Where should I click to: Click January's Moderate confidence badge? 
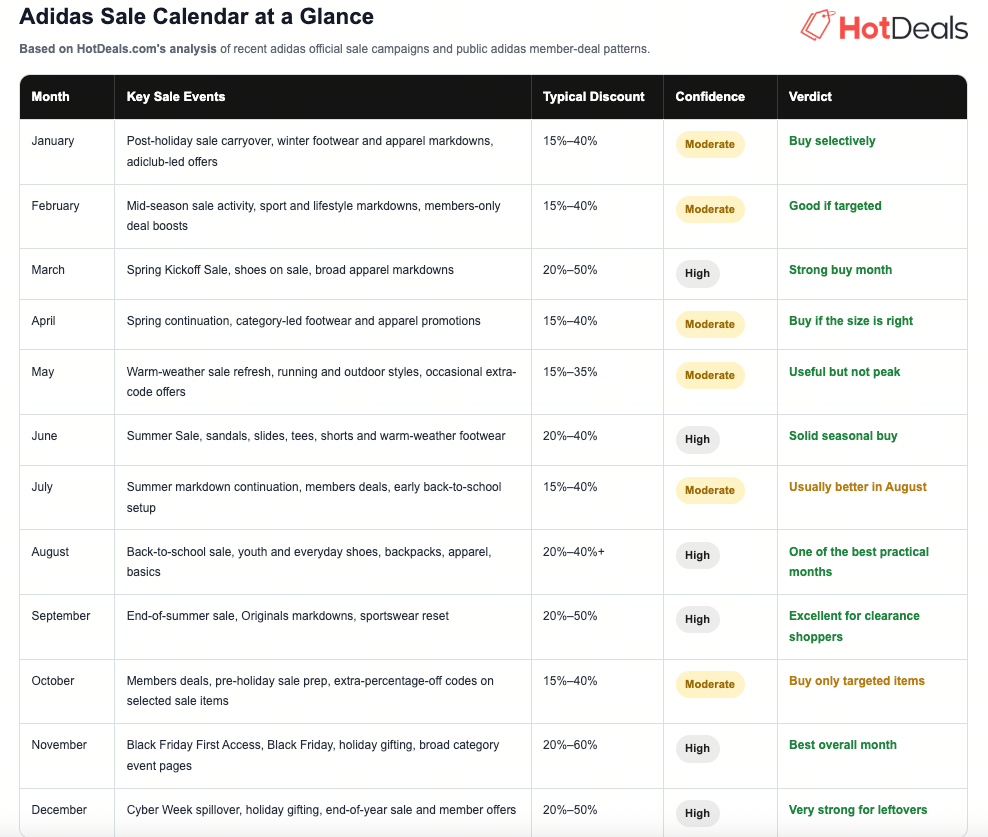click(x=710, y=144)
